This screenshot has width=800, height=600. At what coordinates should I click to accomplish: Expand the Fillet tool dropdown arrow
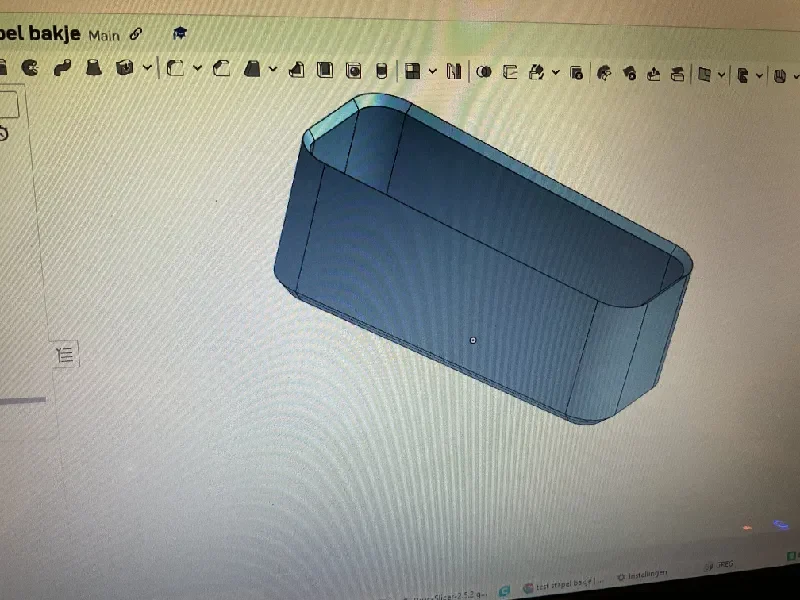pos(198,68)
